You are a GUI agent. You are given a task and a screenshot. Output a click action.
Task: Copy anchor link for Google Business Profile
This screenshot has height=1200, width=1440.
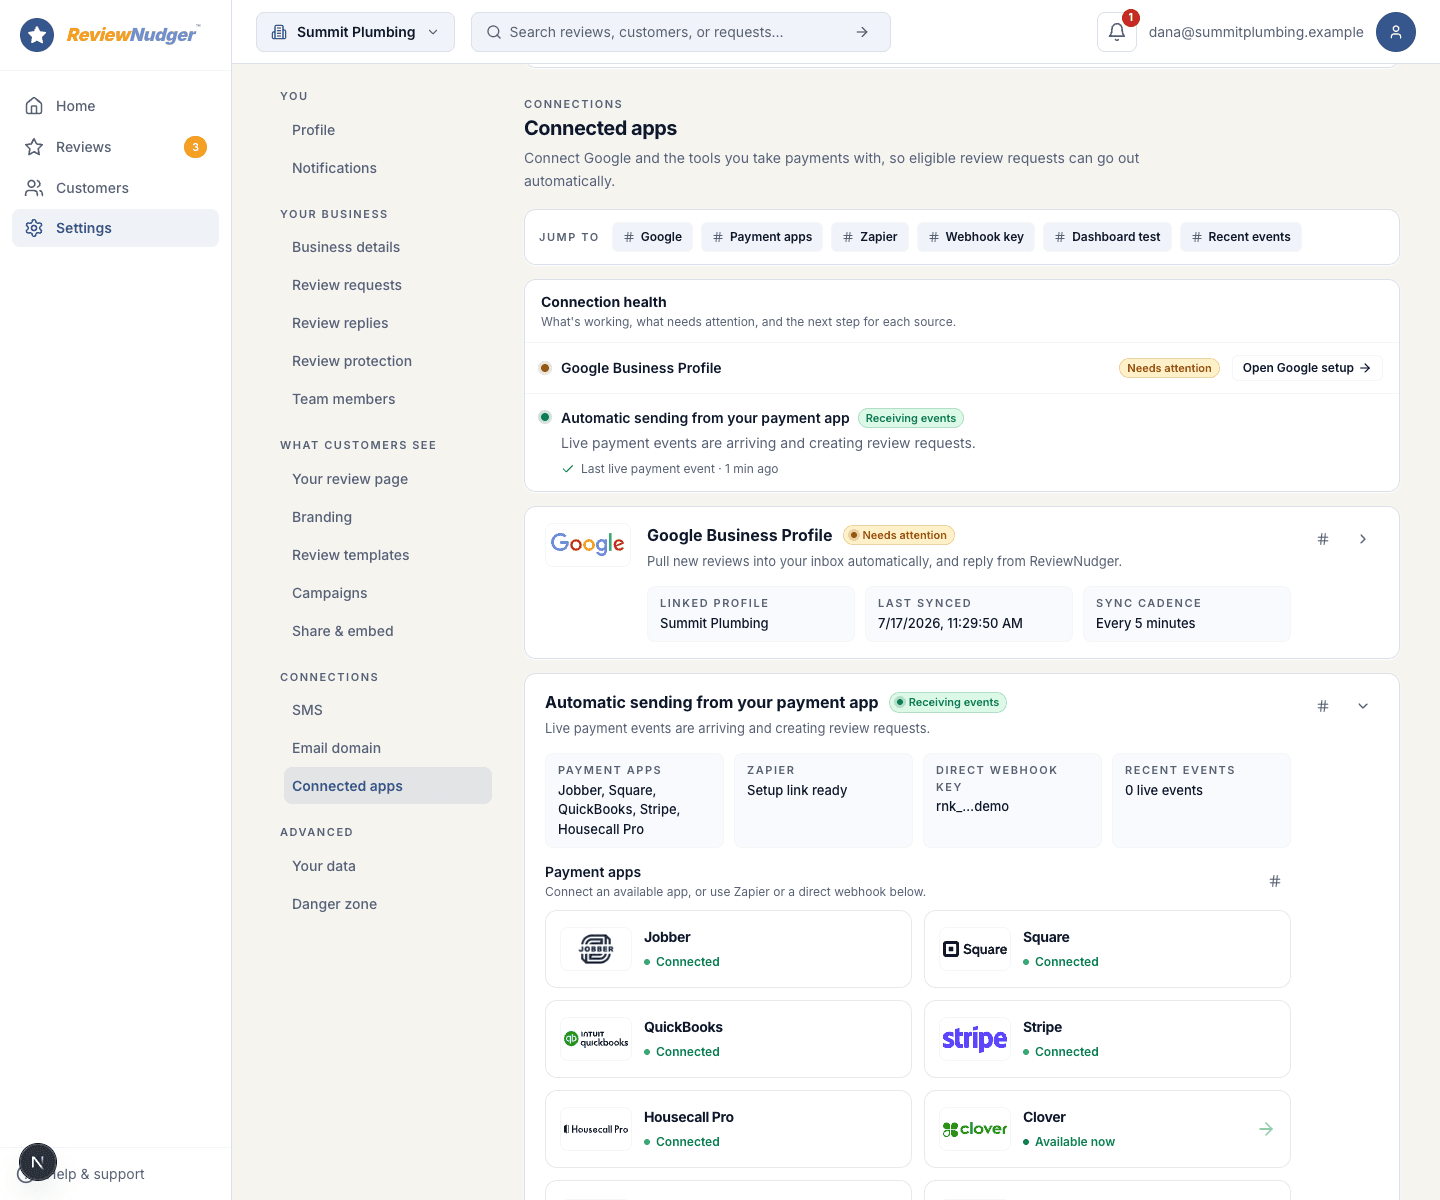point(1323,539)
